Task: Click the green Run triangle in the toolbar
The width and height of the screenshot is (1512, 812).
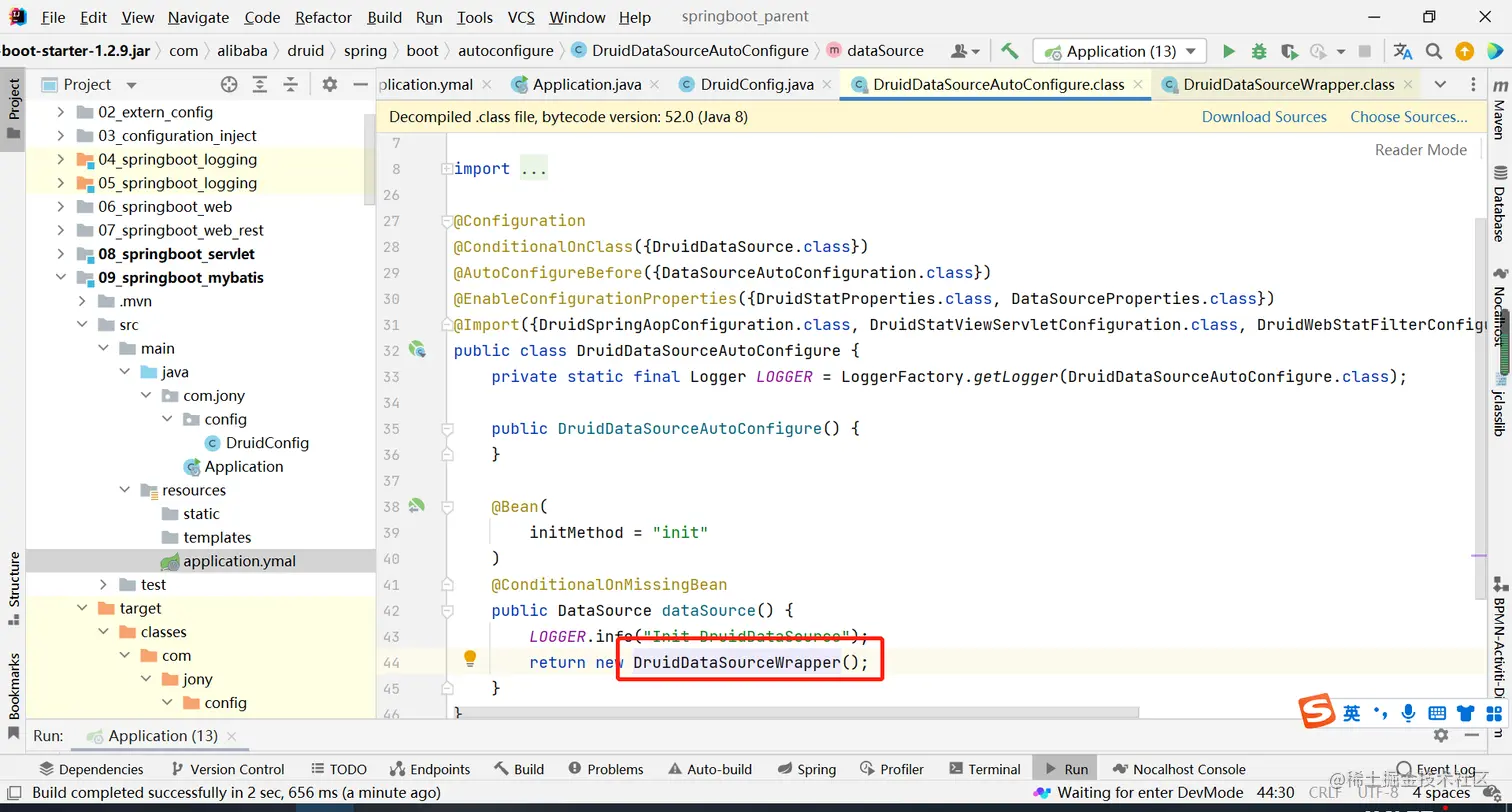Action: click(1229, 51)
